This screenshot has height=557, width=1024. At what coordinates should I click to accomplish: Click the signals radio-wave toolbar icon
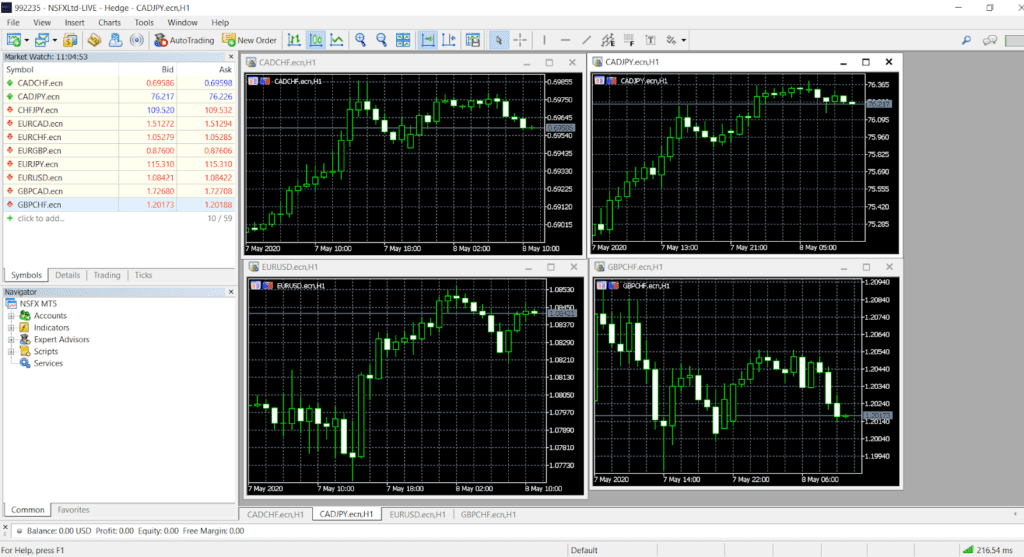[136, 40]
